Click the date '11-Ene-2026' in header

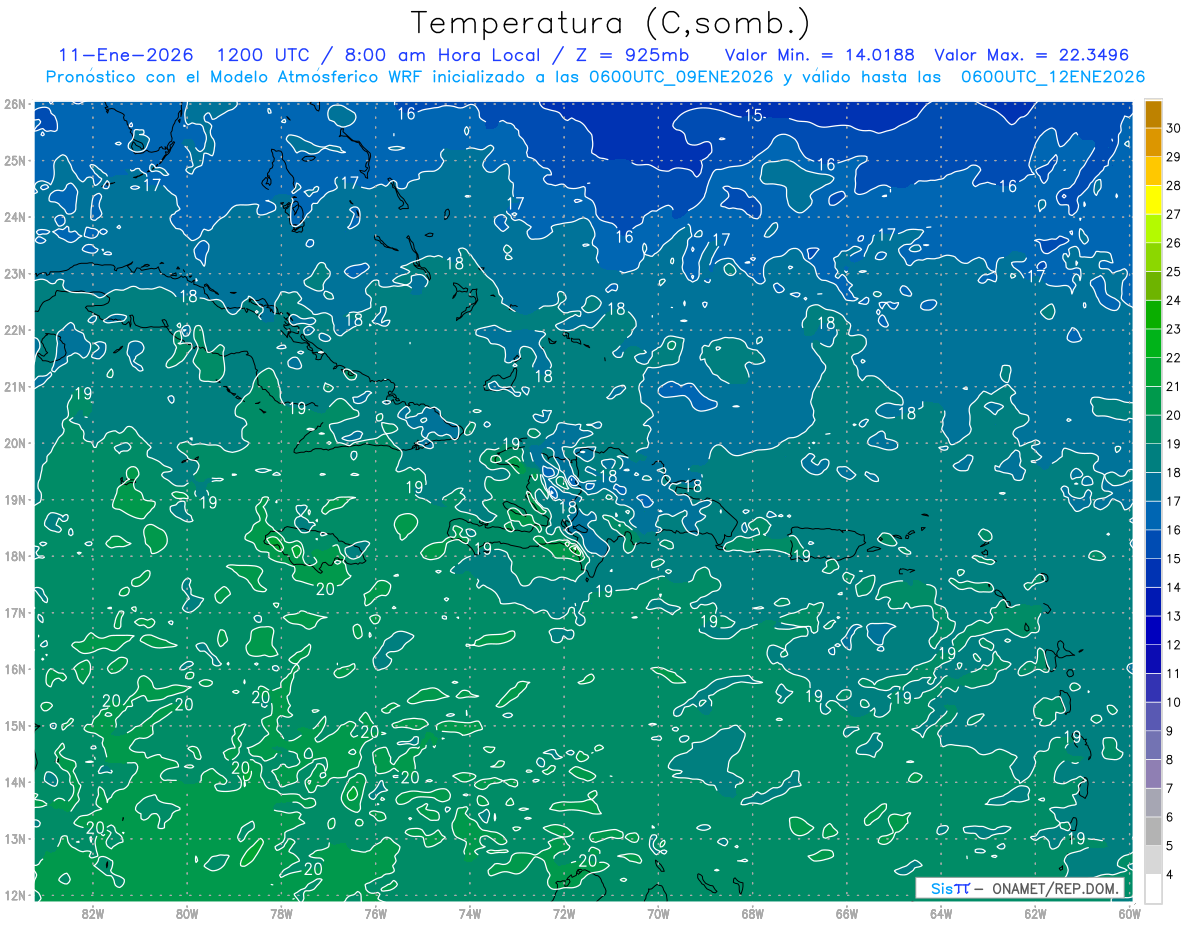click(x=126, y=55)
